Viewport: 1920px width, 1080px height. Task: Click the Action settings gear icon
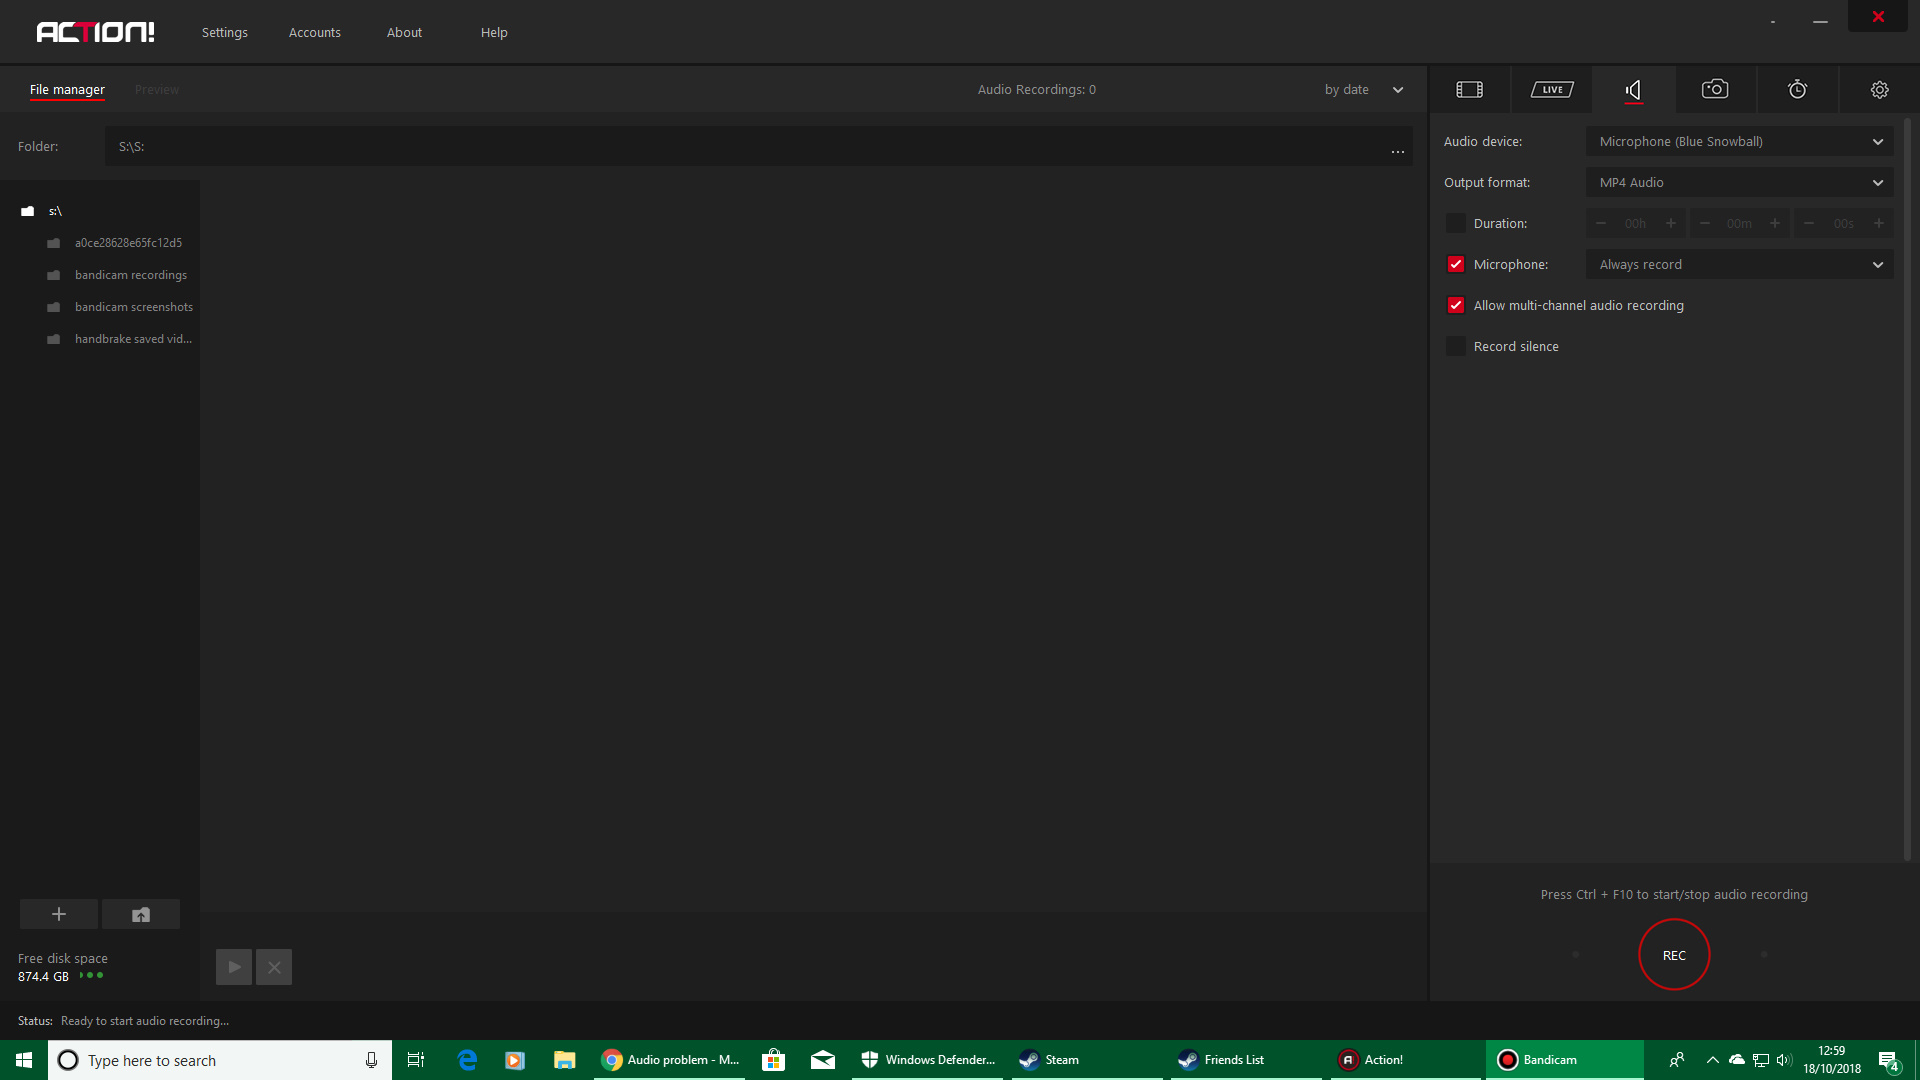click(x=1879, y=90)
